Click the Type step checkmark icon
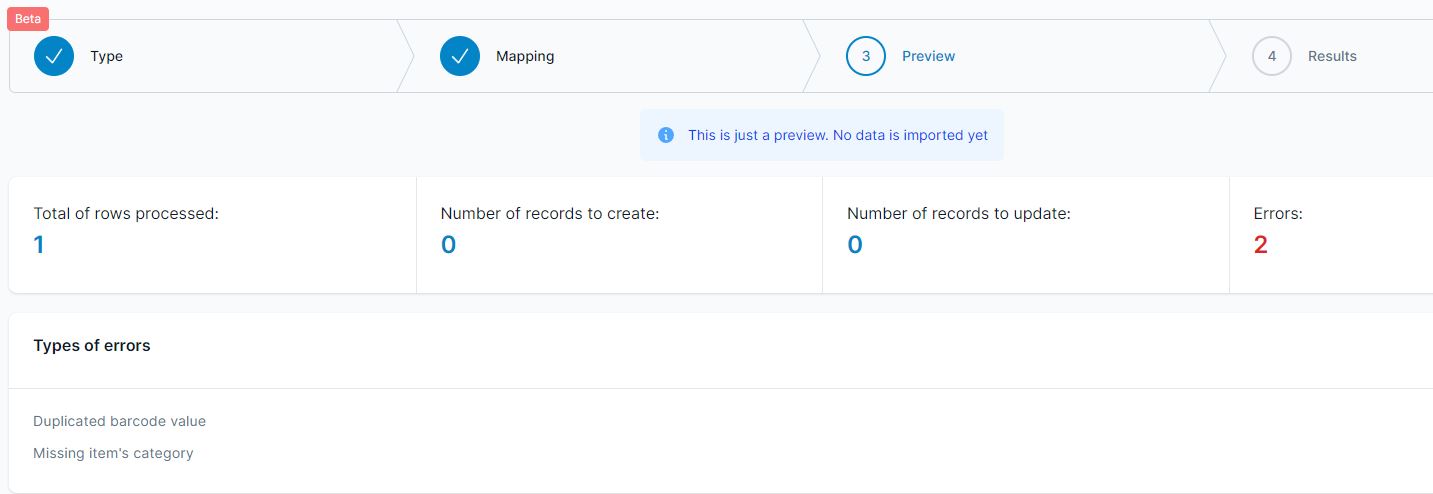This screenshot has height=494, width=1433. click(x=54, y=56)
